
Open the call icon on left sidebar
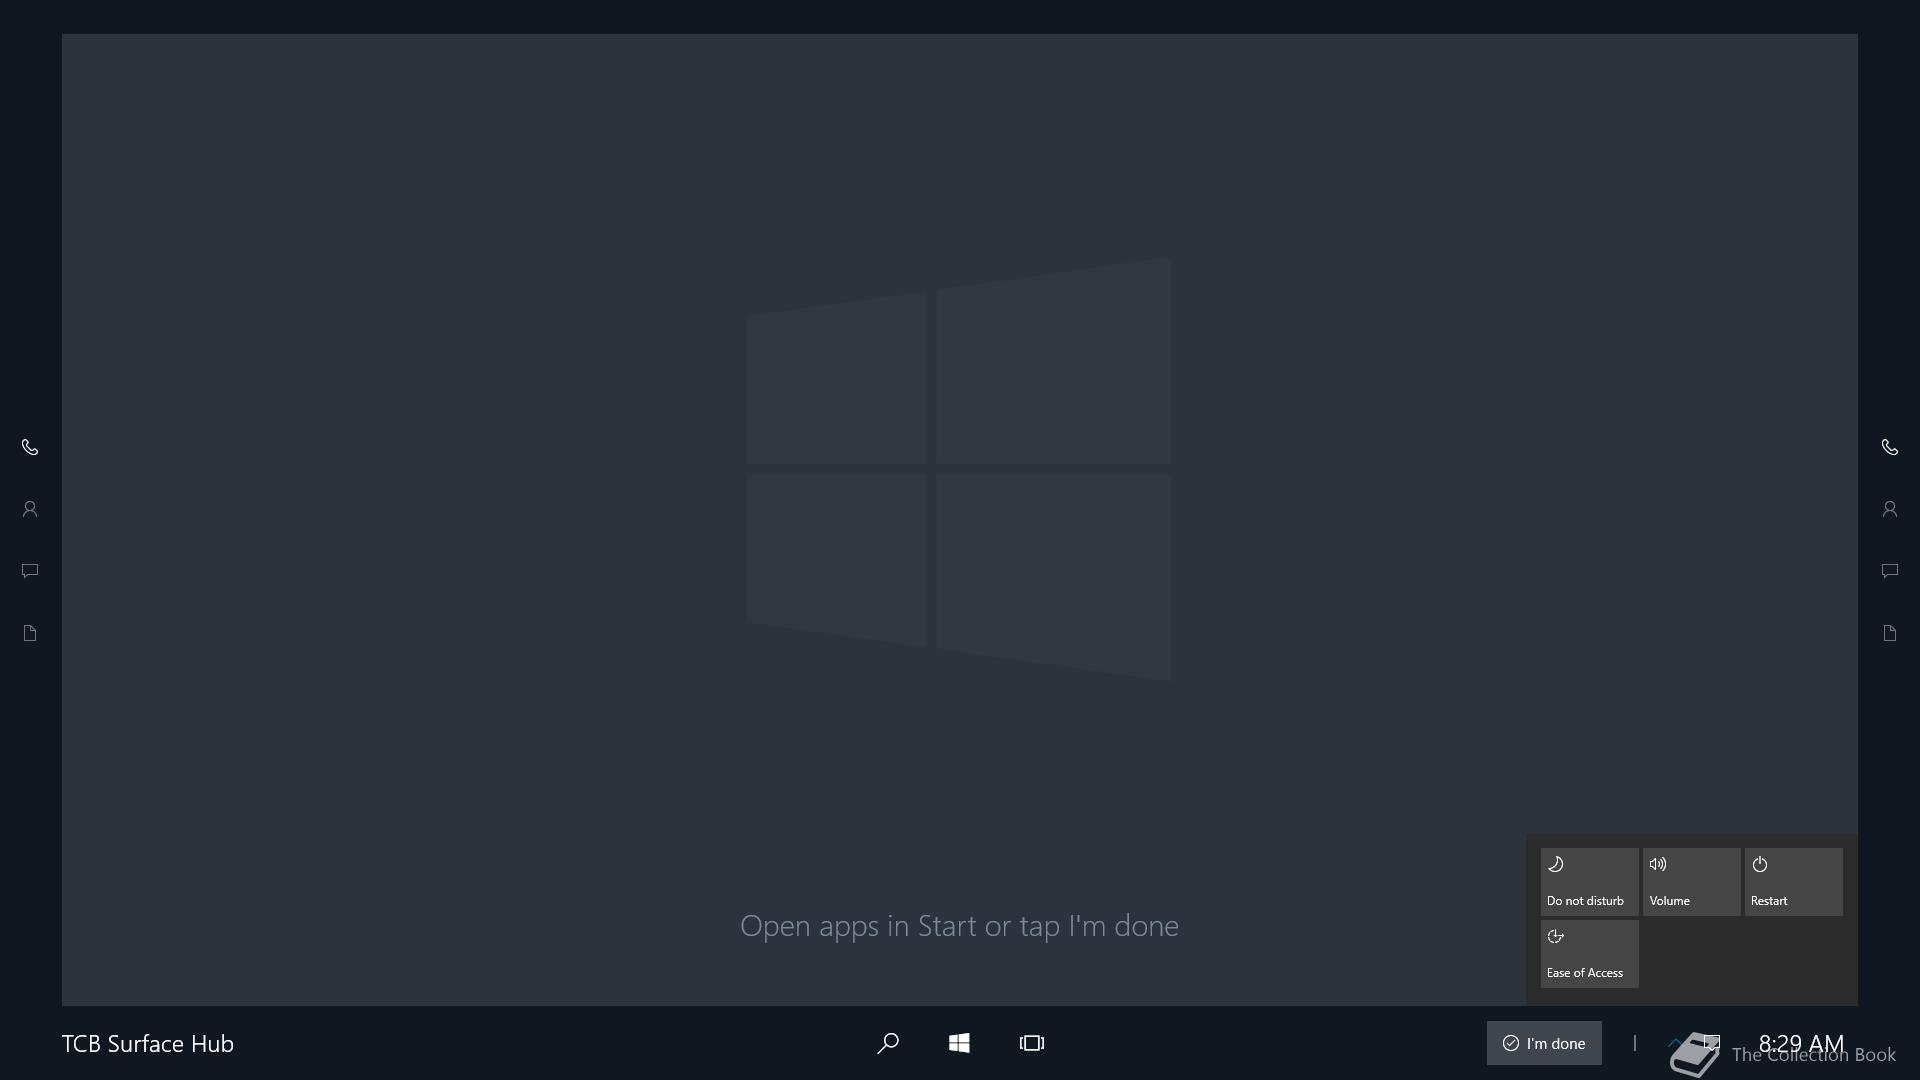click(x=30, y=447)
